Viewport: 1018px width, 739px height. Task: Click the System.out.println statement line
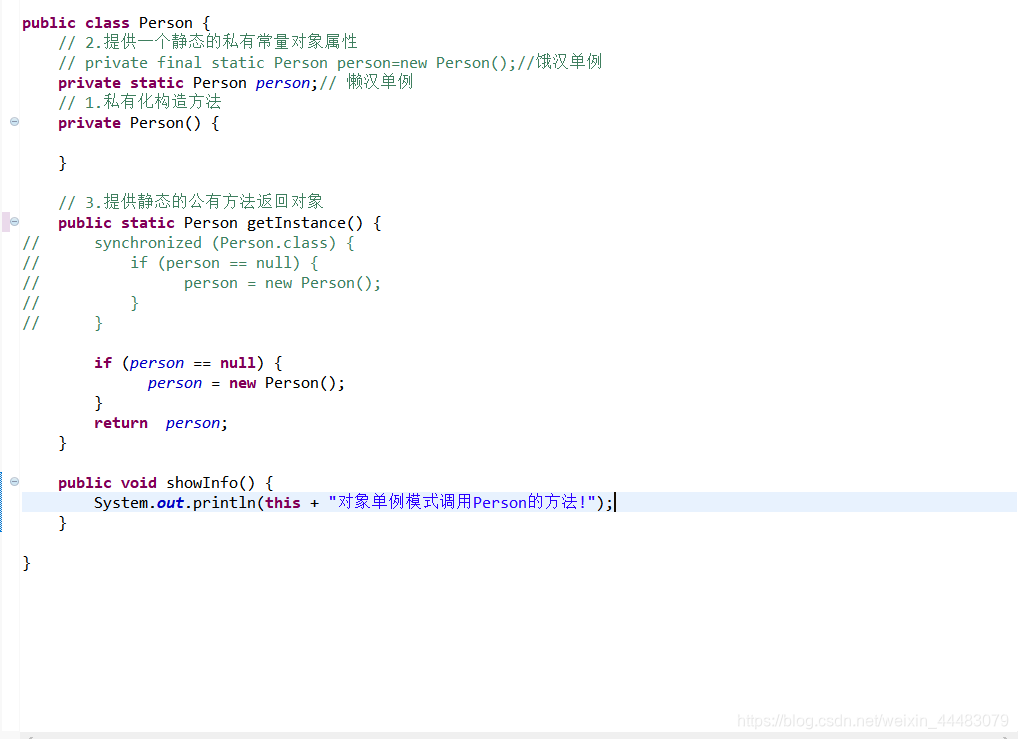tap(353, 503)
